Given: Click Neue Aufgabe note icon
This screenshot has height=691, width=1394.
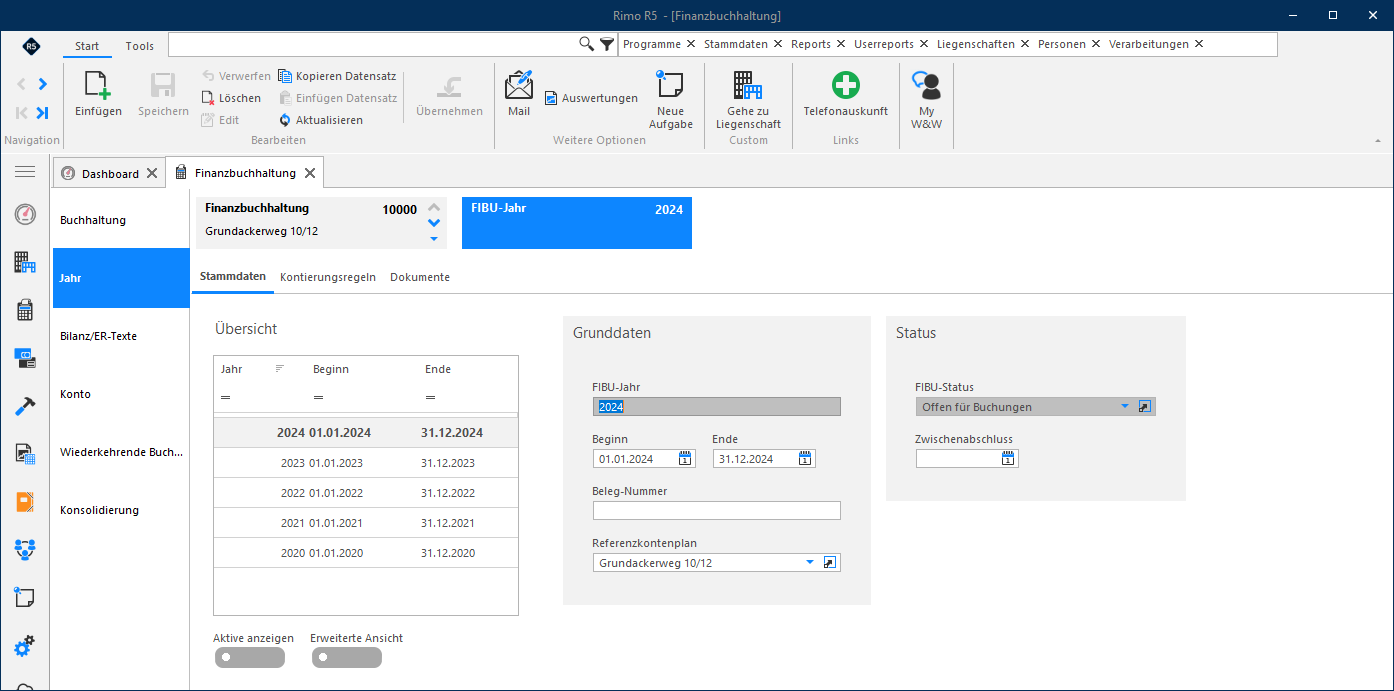Looking at the screenshot, I should [x=669, y=84].
